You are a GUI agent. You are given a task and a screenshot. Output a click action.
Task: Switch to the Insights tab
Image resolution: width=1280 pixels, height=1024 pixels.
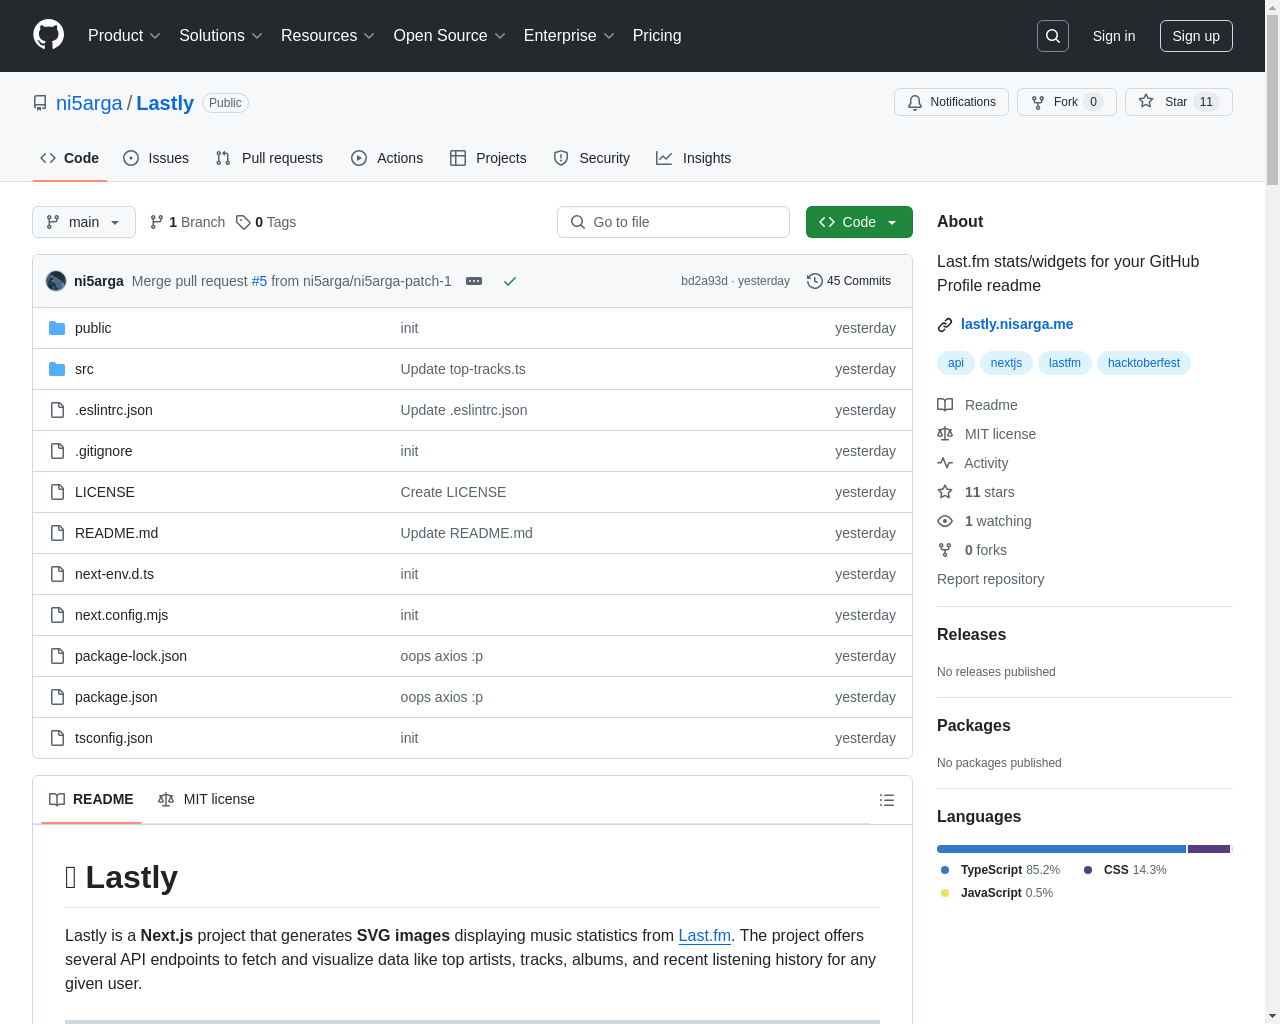tap(694, 158)
